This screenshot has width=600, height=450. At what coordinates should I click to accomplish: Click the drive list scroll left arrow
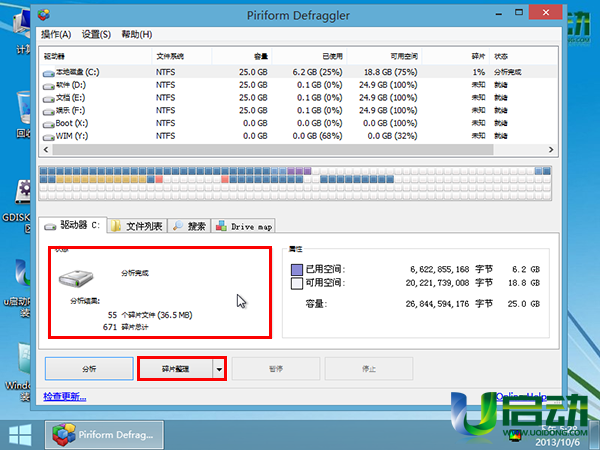point(46,150)
